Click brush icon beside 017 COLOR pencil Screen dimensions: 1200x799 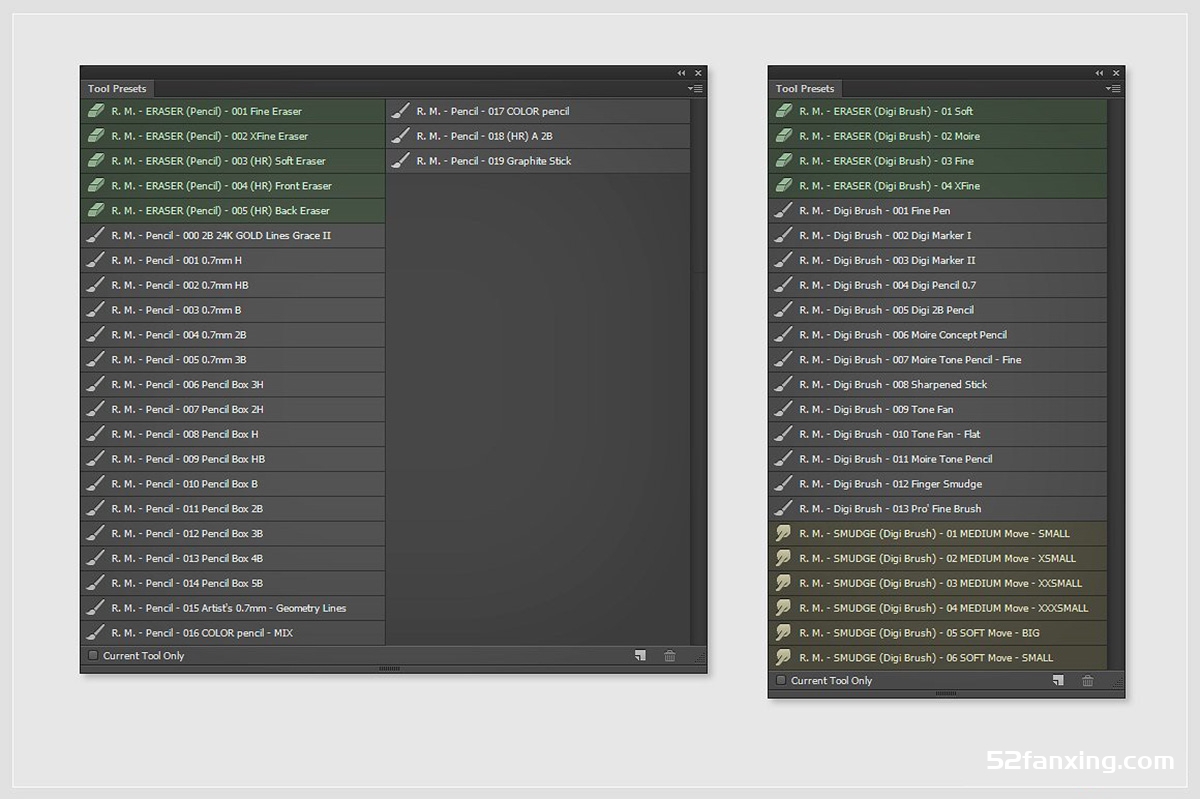tap(401, 111)
